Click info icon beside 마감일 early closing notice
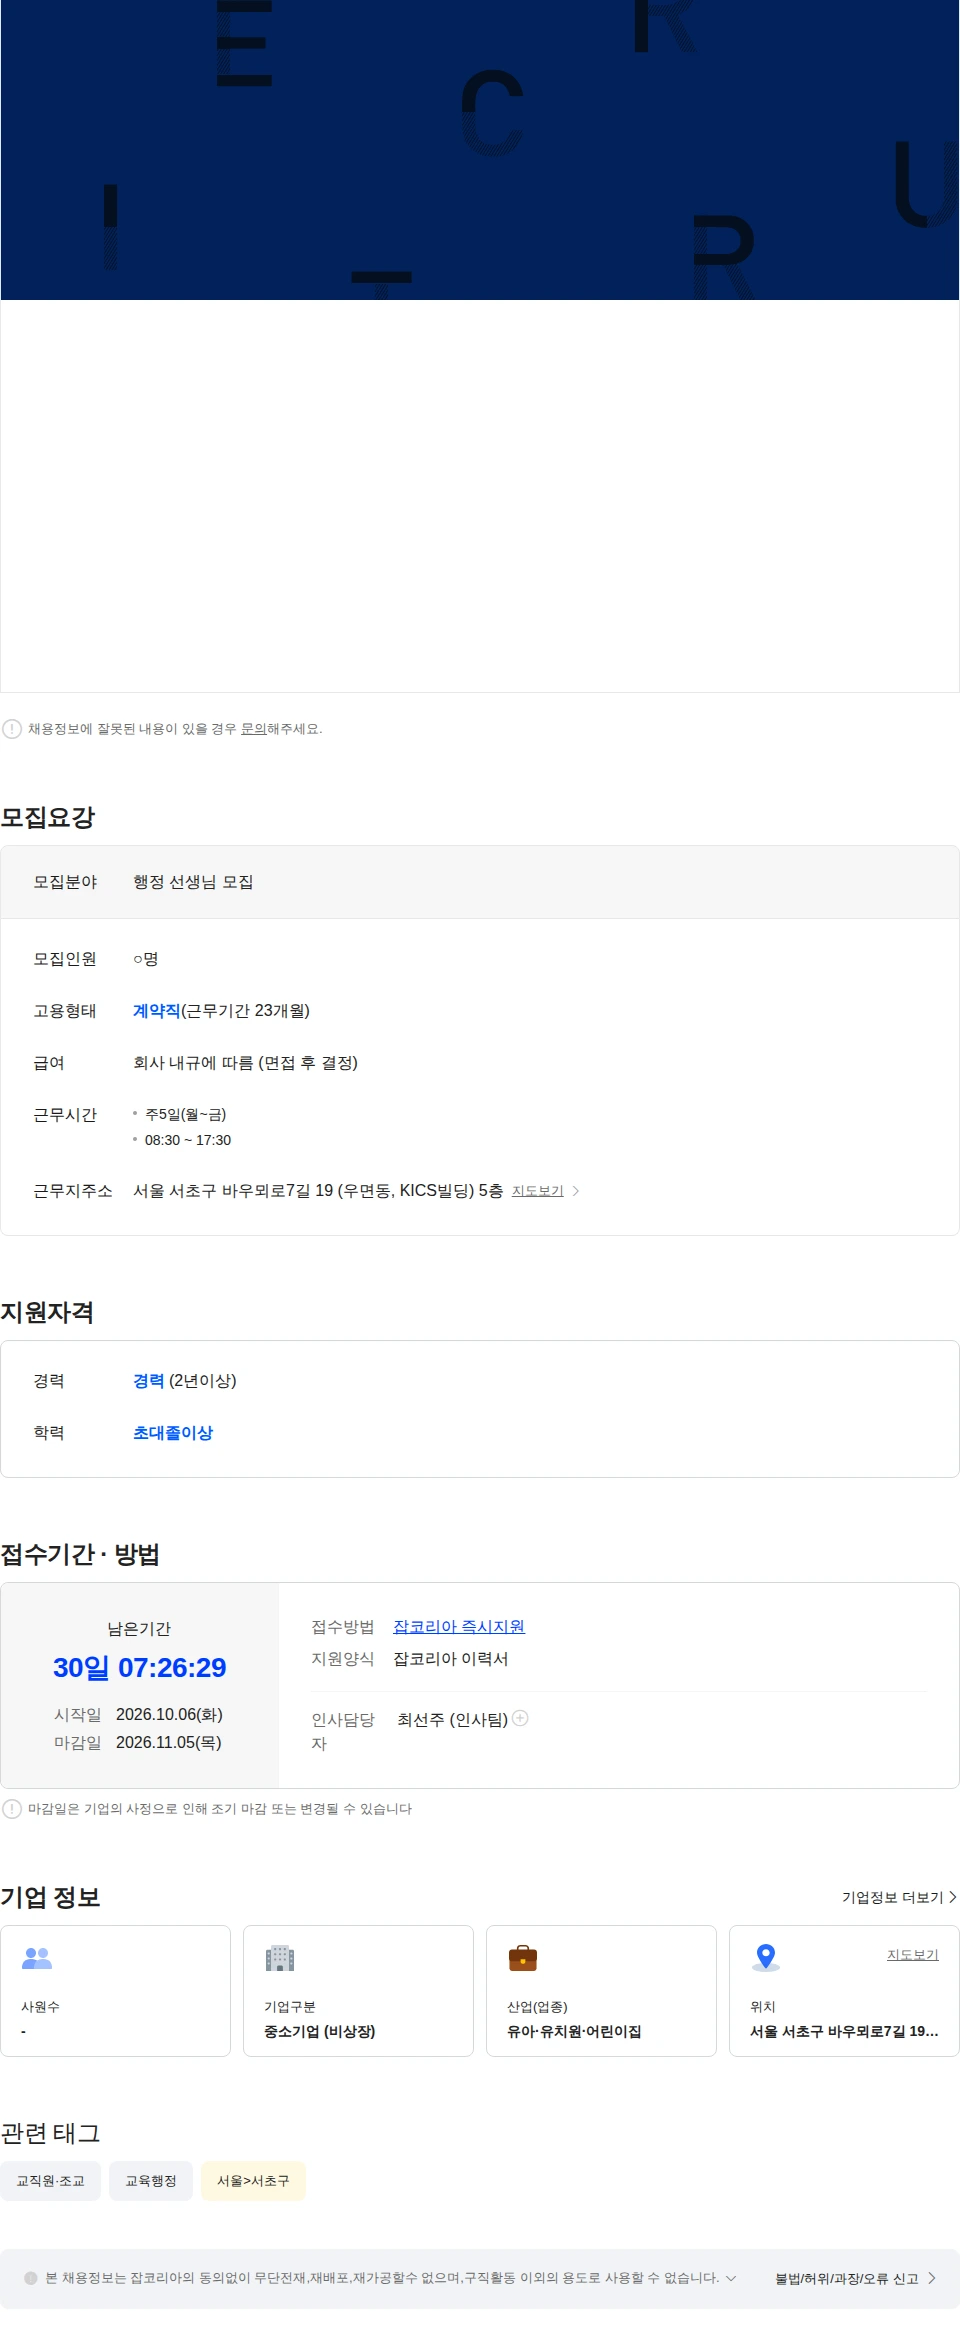960x2329 pixels. (x=12, y=1809)
